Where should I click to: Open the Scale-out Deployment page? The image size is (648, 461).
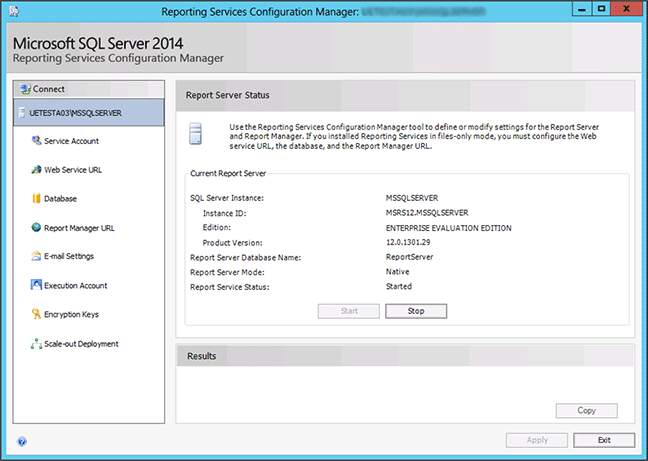[81, 344]
